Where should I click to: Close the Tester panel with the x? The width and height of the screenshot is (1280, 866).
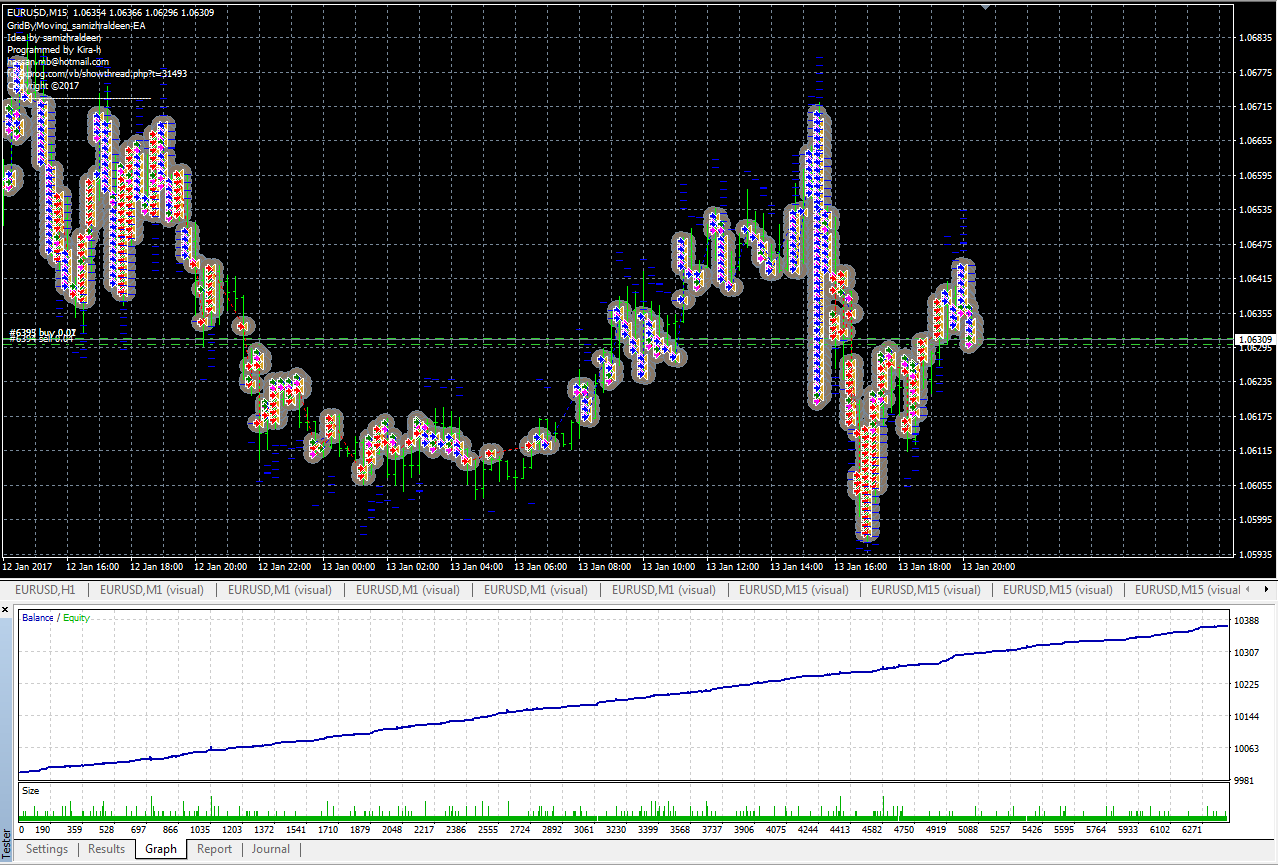pyautogui.click(x=7, y=608)
